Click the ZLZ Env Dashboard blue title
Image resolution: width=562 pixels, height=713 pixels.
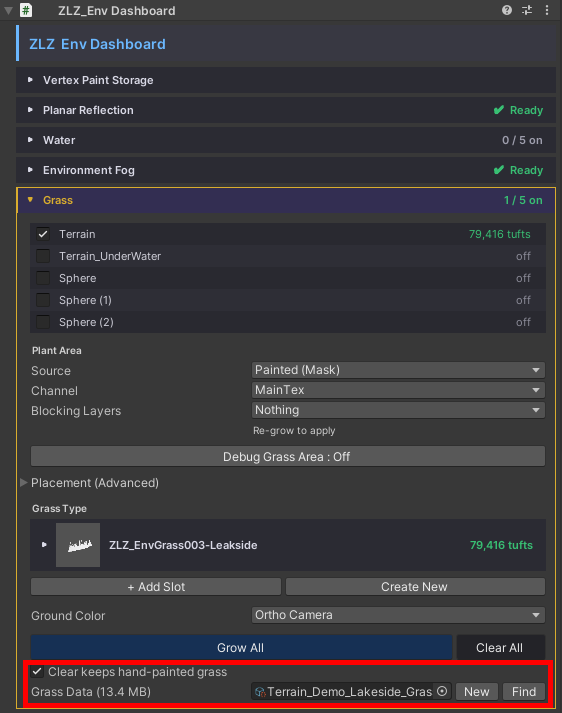pyautogui.click(x=97, y=44)
